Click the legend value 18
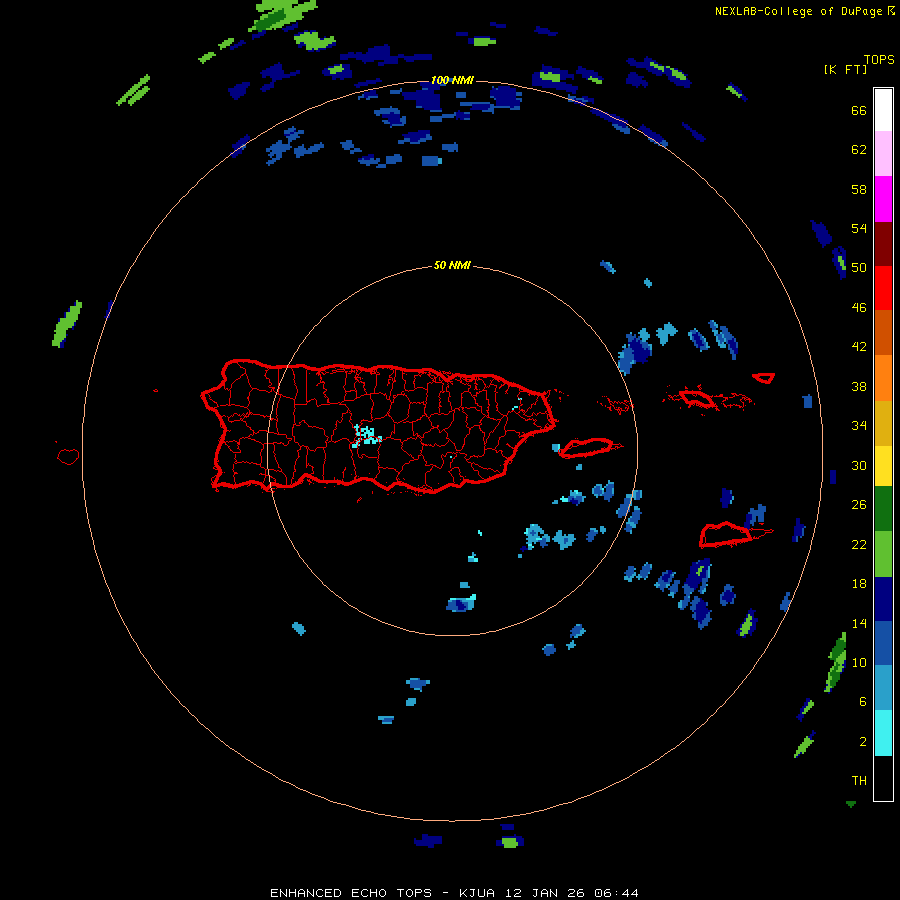 coord(859,584)
